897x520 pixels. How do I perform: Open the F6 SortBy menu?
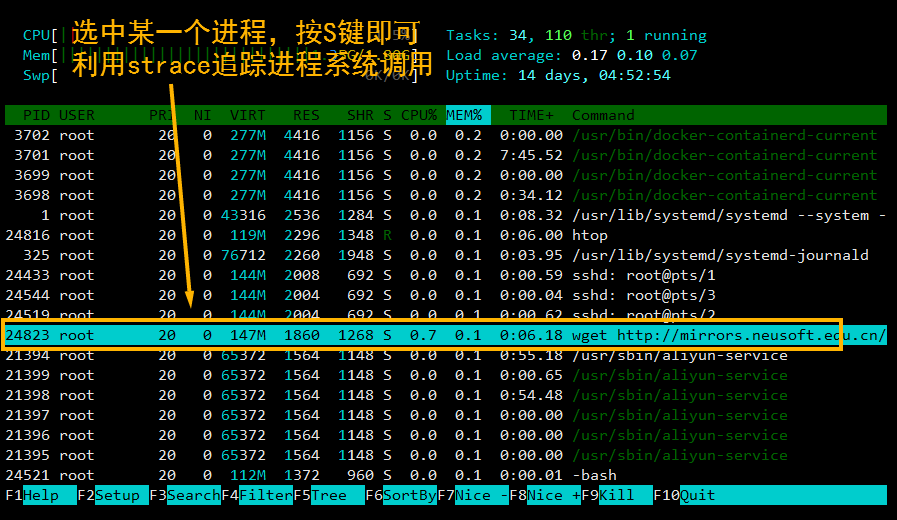[409, 495]
